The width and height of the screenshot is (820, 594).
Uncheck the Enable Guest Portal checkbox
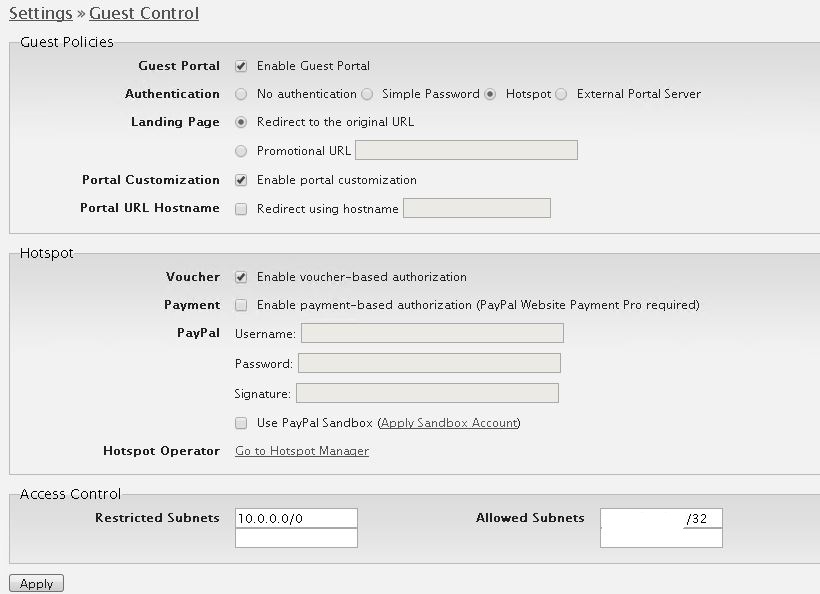(x=241, y=66)
